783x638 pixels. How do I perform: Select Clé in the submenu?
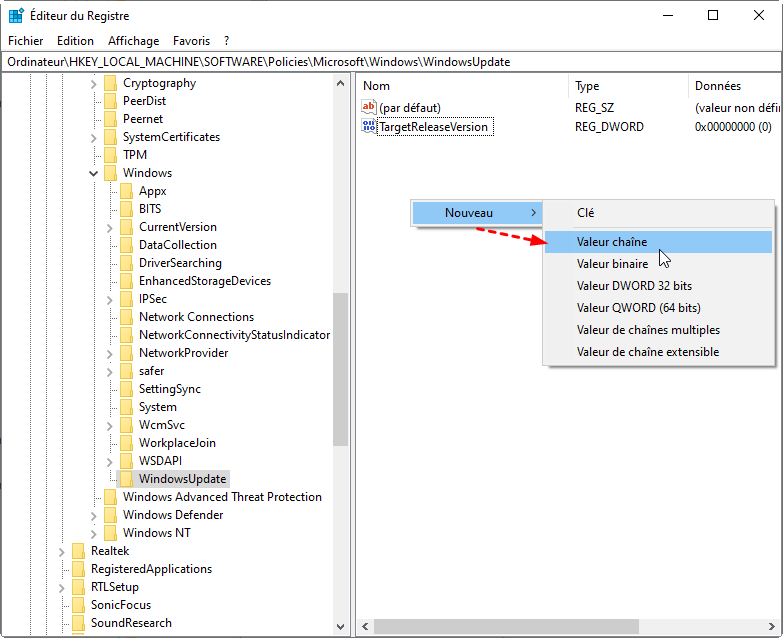[x=658, y=213]
